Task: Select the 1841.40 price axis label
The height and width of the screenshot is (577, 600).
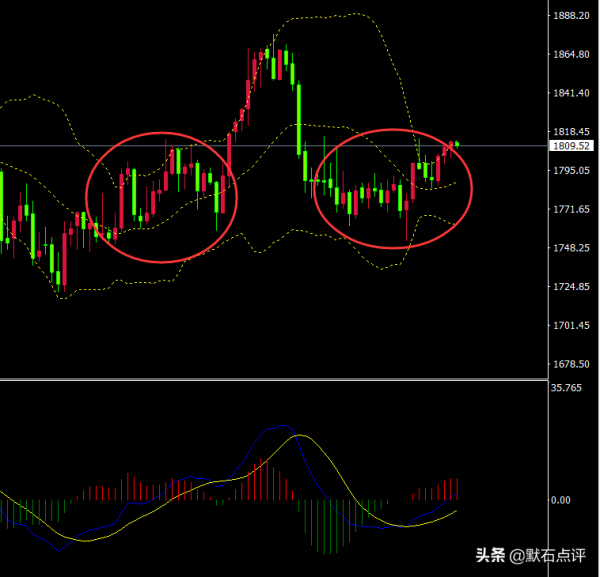Action: (x=570, y=94)
